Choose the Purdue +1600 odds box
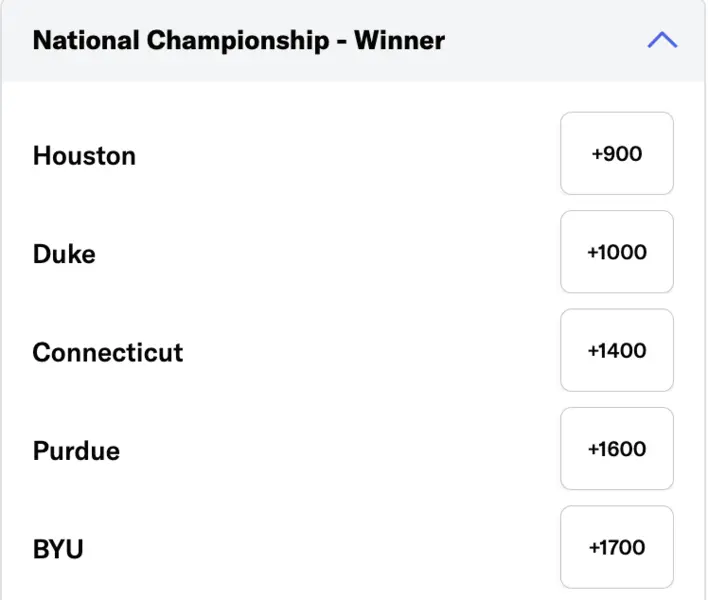Viewport: 708px width, 600px height. pos(616,448)
